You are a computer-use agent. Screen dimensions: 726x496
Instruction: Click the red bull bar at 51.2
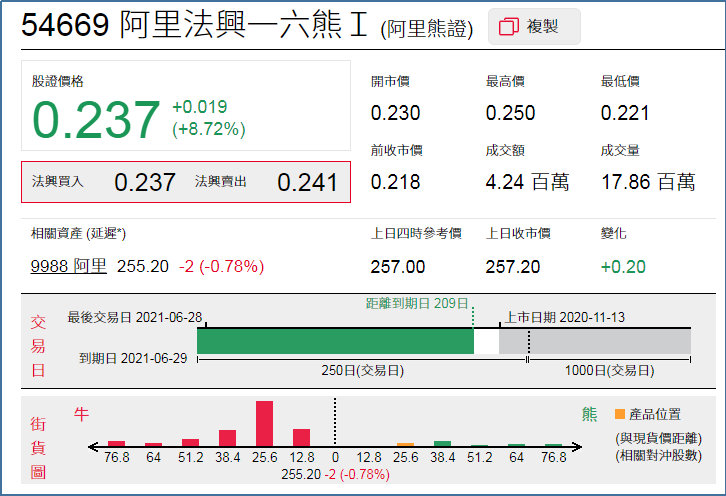190,442
